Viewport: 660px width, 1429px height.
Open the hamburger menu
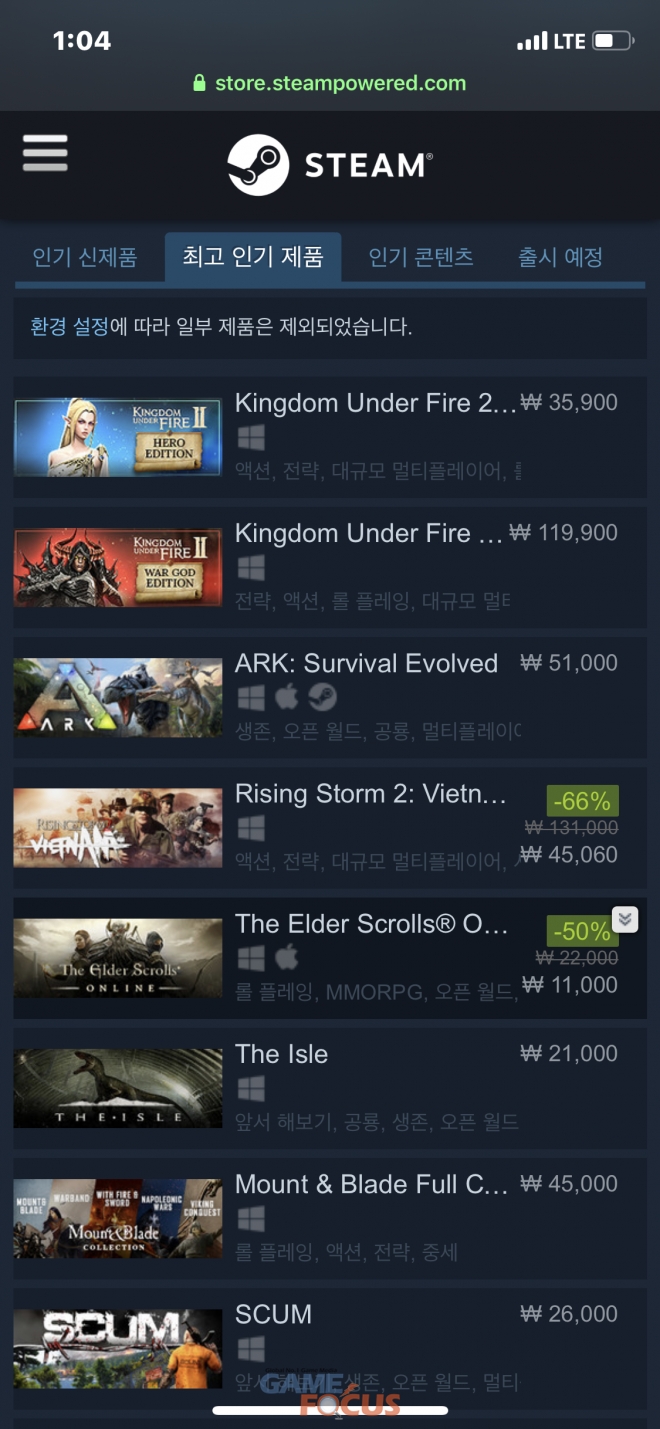click(45, 154)
